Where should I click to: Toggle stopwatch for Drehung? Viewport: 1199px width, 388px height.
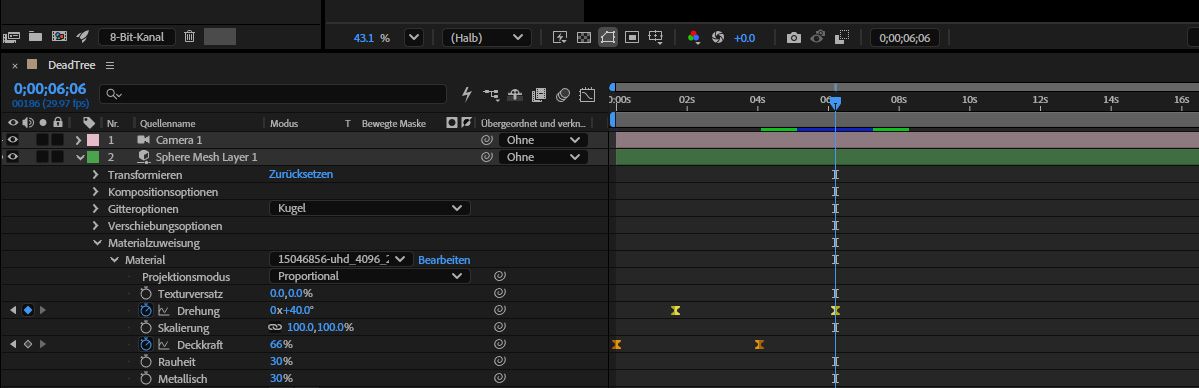[x=146, y=311]
